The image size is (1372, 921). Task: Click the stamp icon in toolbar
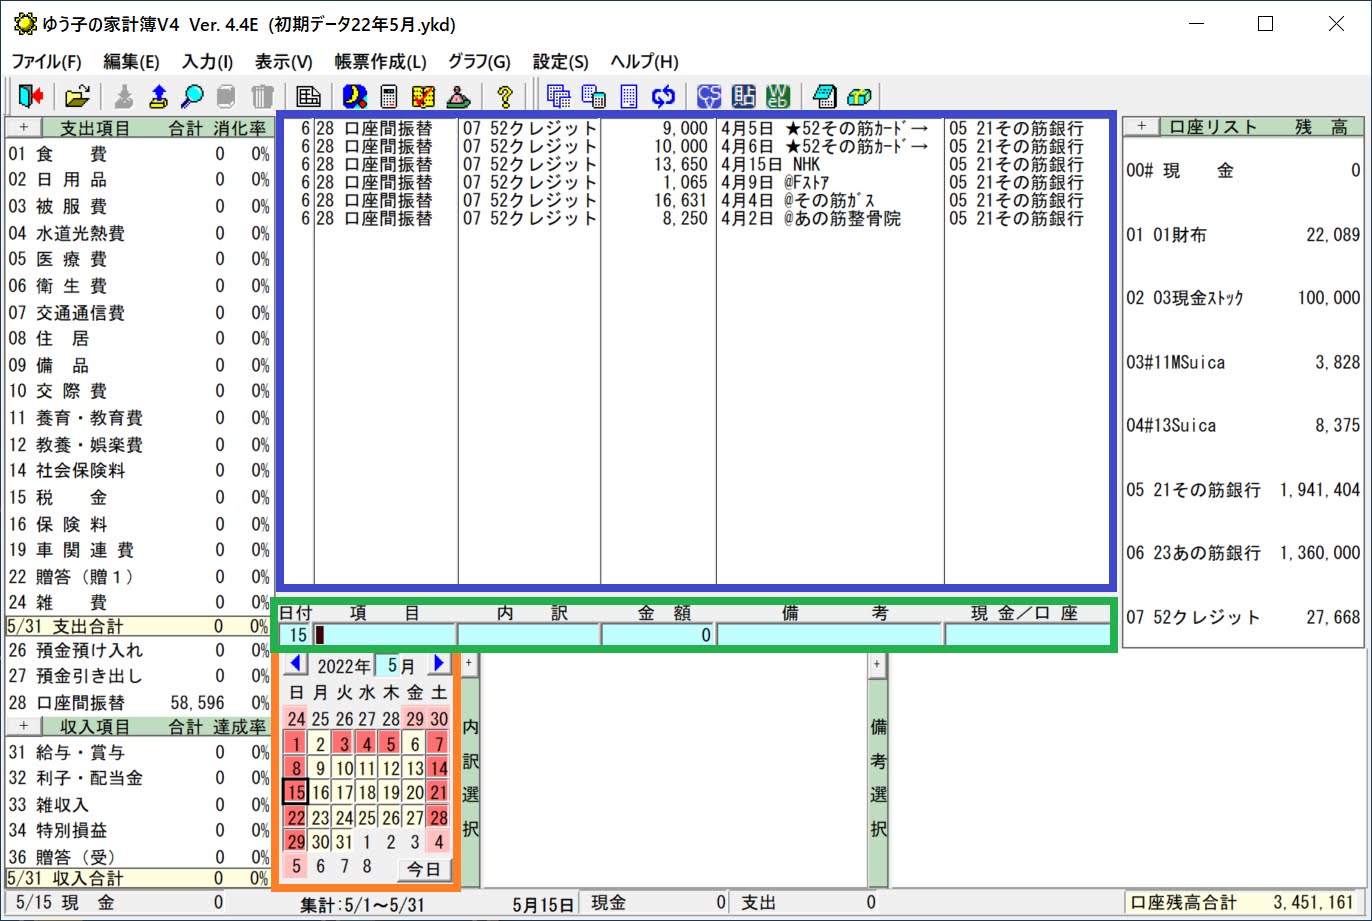[457, 96]
